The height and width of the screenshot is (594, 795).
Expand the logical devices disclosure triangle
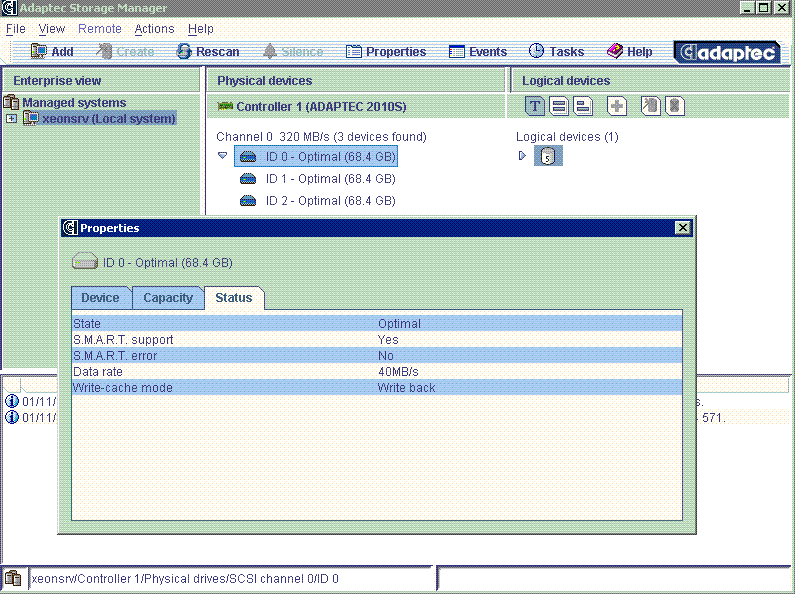(x=522, y=156)
